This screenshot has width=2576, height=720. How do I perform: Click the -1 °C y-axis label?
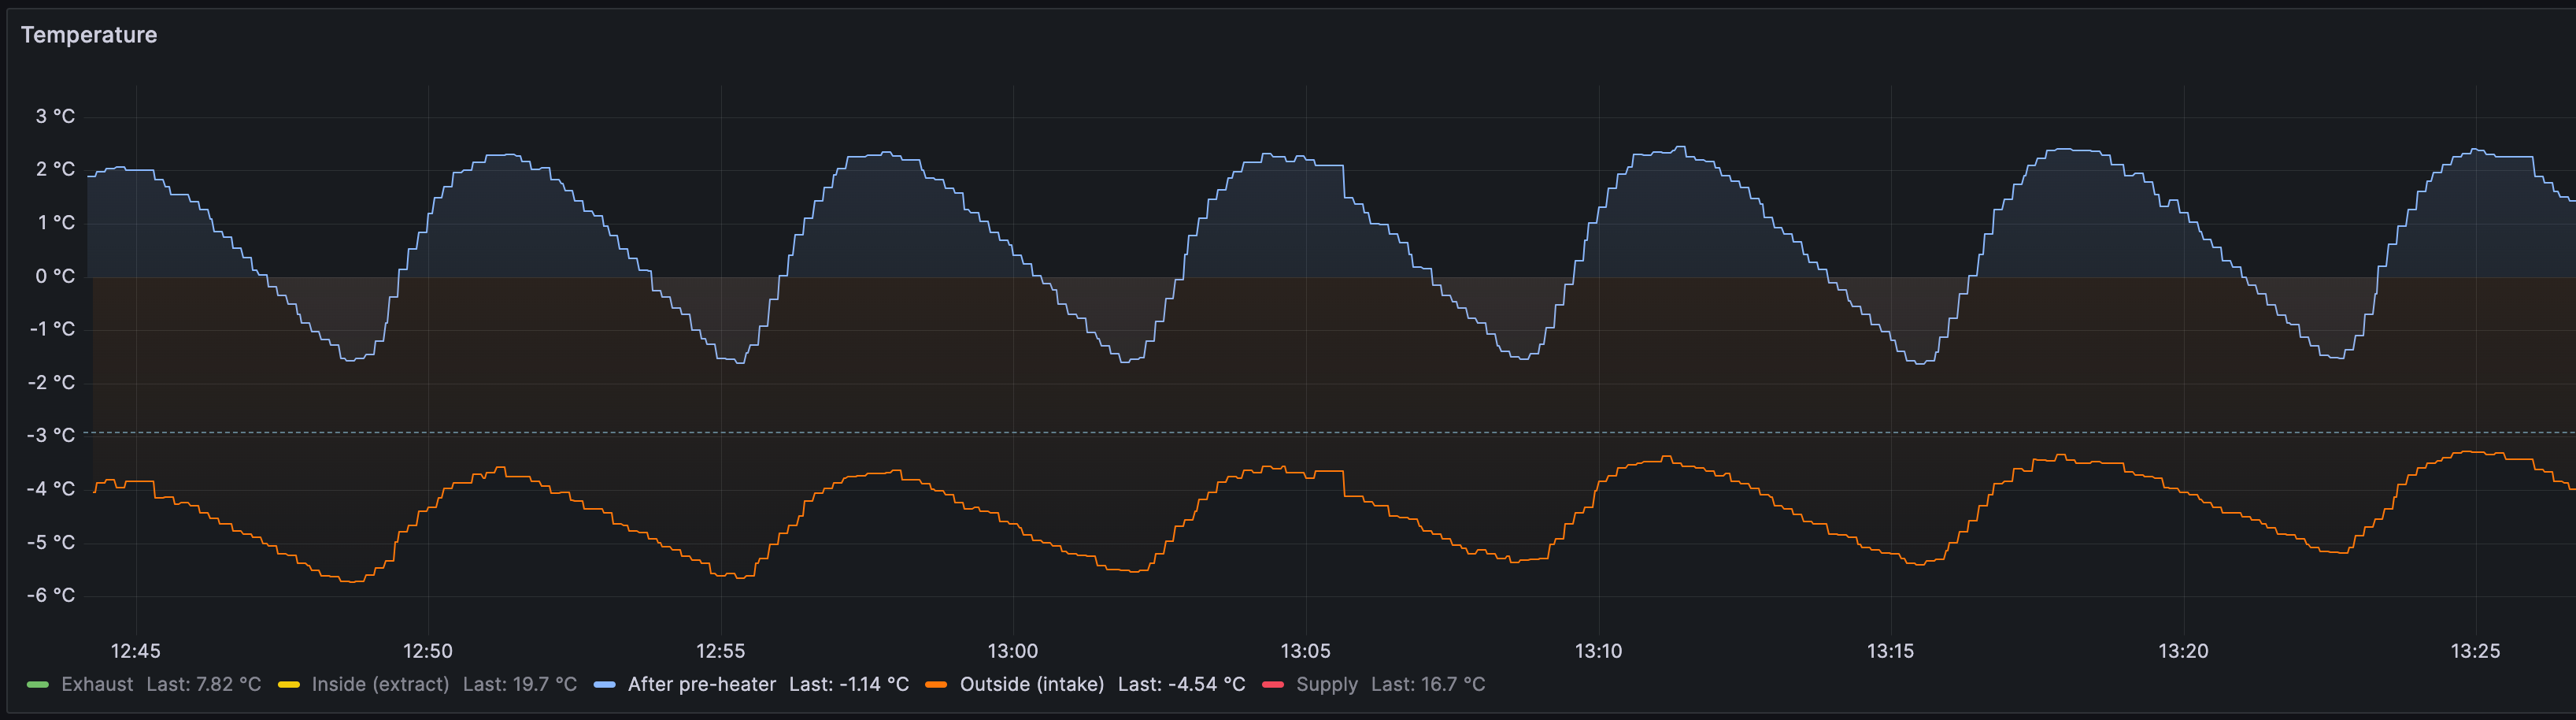[x=52, y=329]
